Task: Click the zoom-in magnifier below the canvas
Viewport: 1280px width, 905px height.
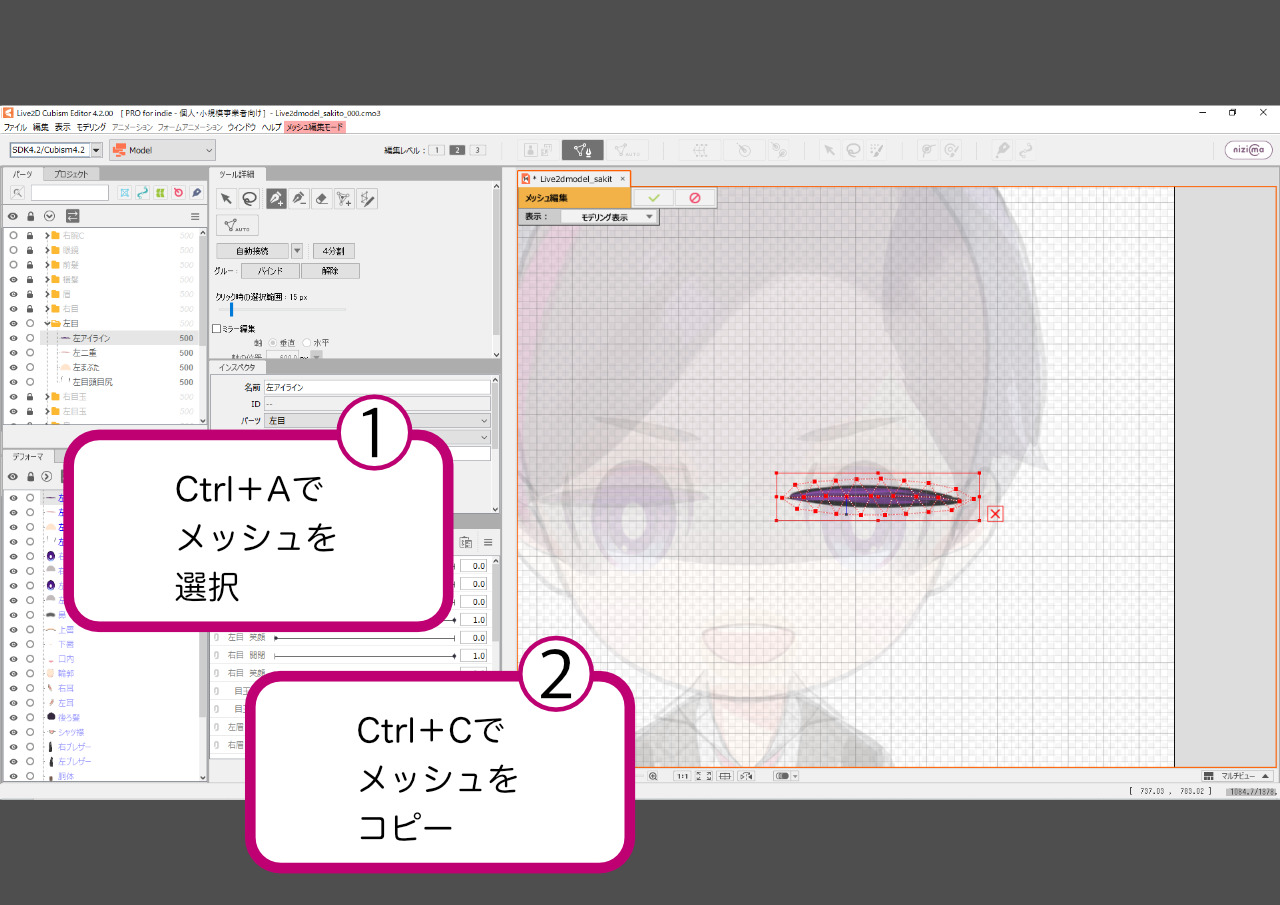Action: (653, 776)
